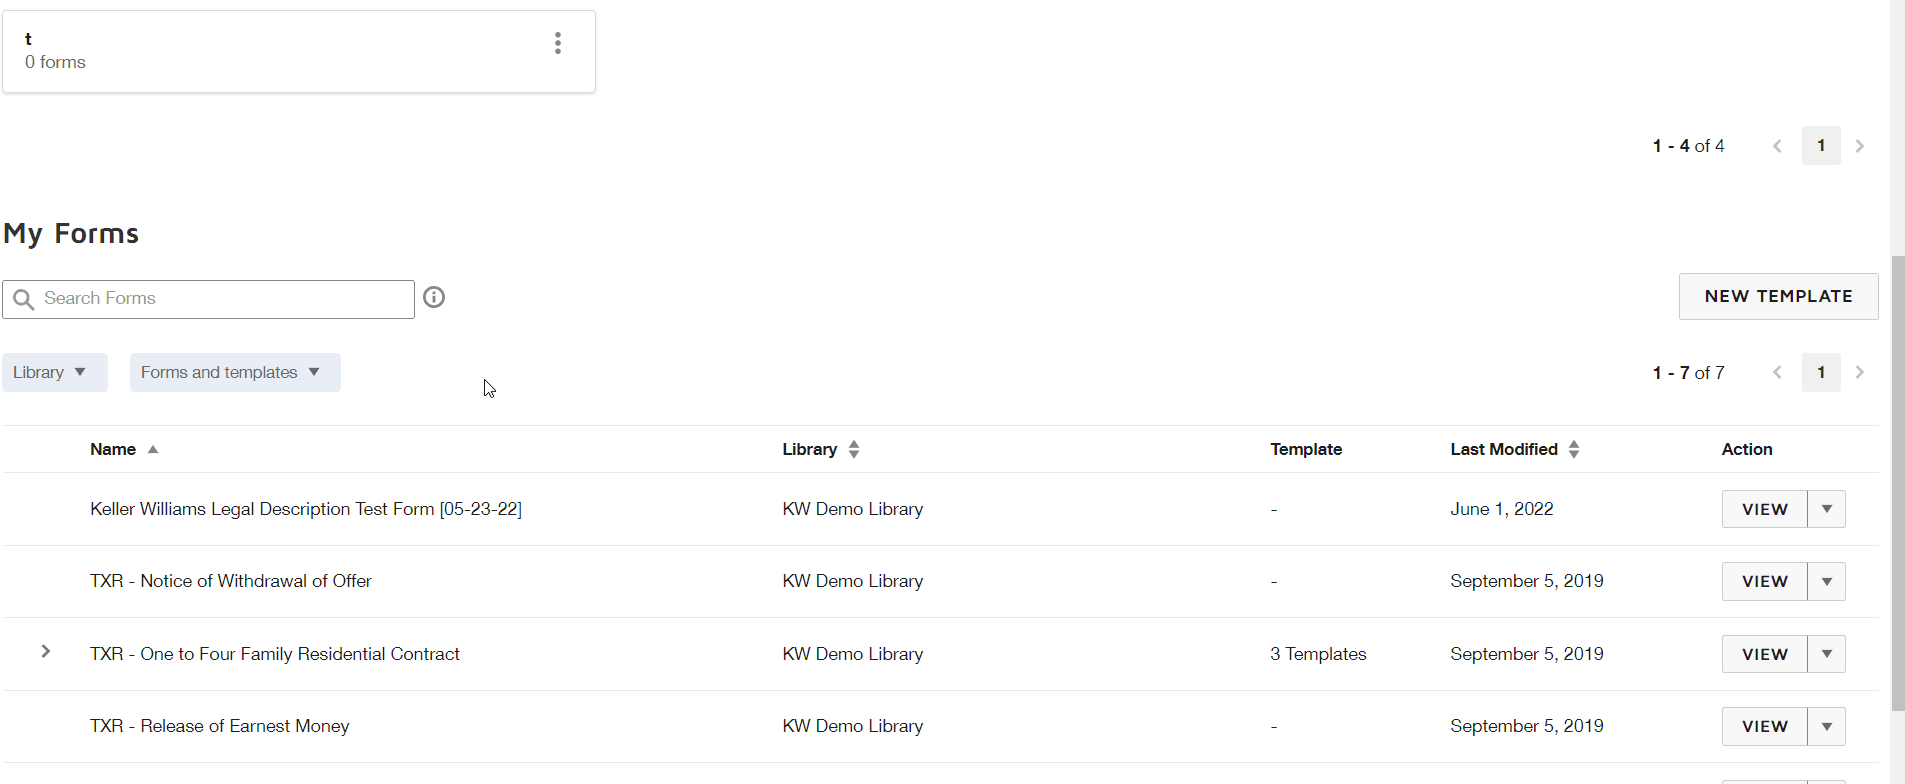Go to next page of My Forms
1905x784 pixels.
pos(1860,372)
